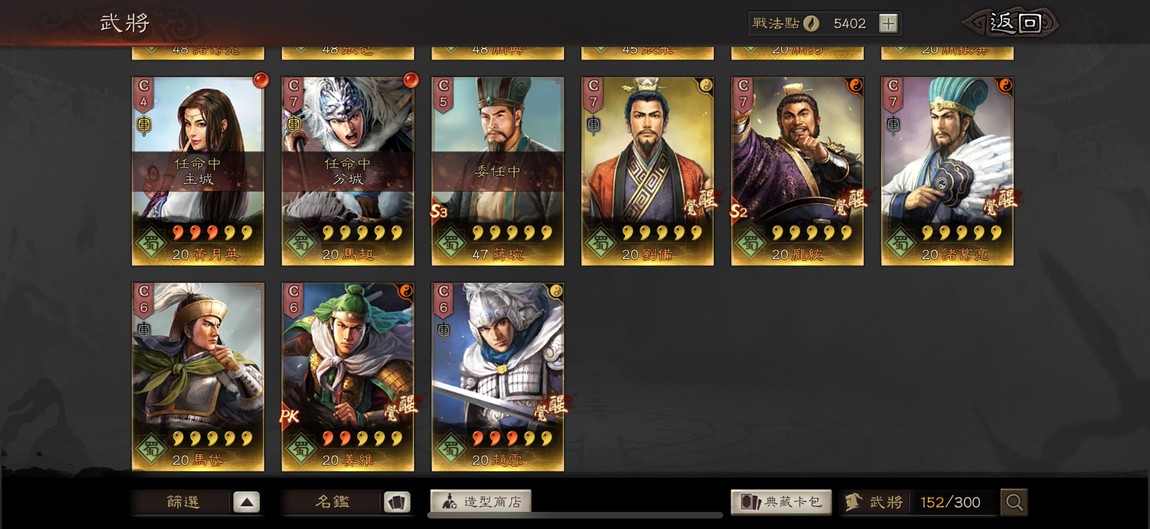This screenshot has height=529, width=1150.
Task: Open the 名鑑 catalogue
Action: click(x=333, y=503)
